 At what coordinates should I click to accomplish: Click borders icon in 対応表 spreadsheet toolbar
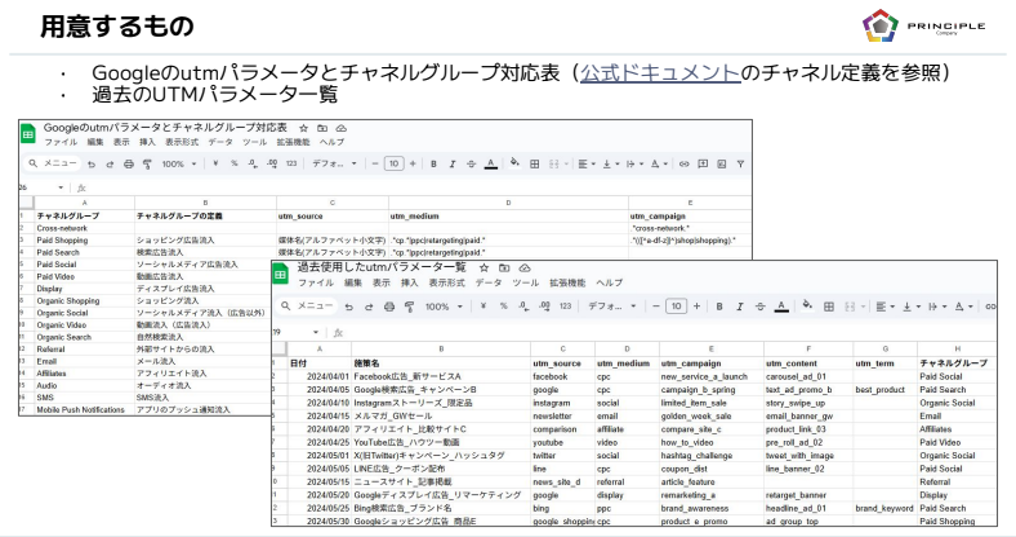535,164
